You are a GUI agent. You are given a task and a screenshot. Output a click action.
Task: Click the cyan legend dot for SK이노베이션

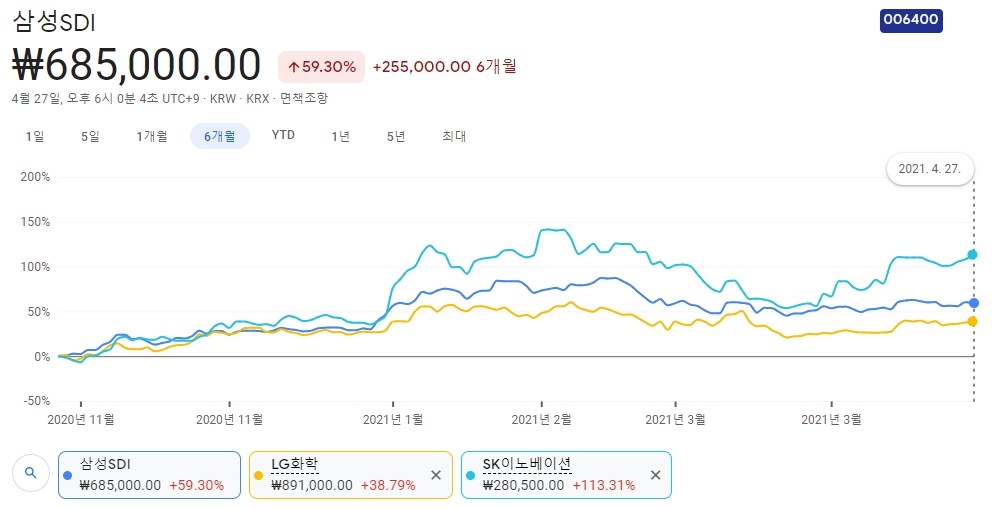point(470,475)
